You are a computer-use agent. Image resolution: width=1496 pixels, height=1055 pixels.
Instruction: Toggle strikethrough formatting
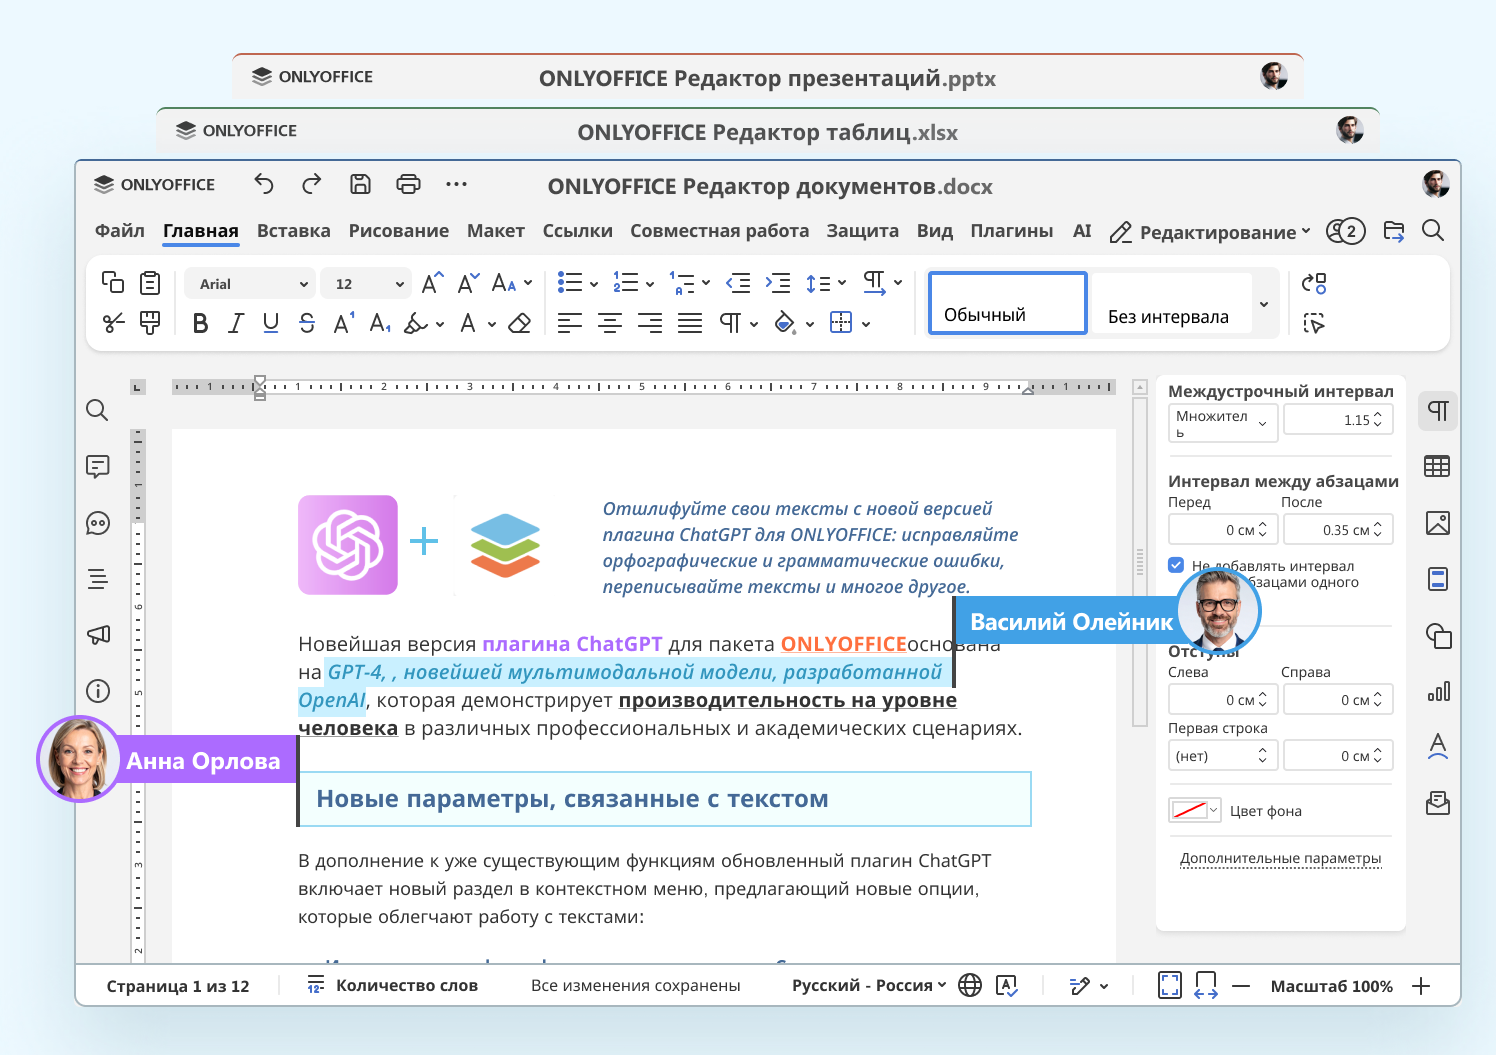tap(306, 323)
